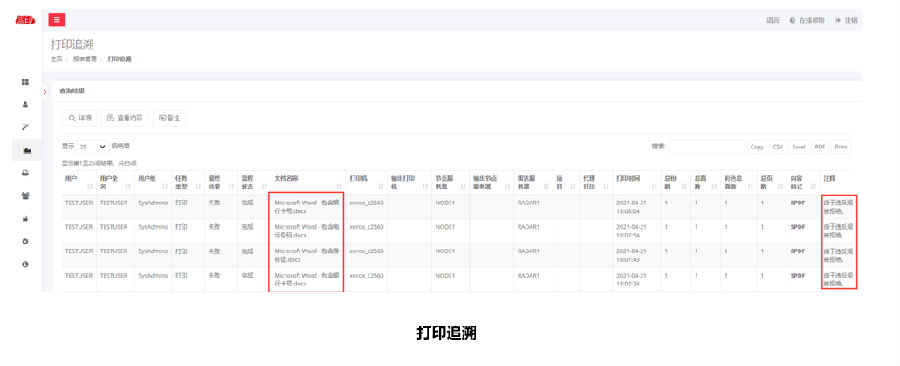Viewport: 900px width, 366px height.
Task: Sort by the 用户组 column header
Action: [153, 182]
